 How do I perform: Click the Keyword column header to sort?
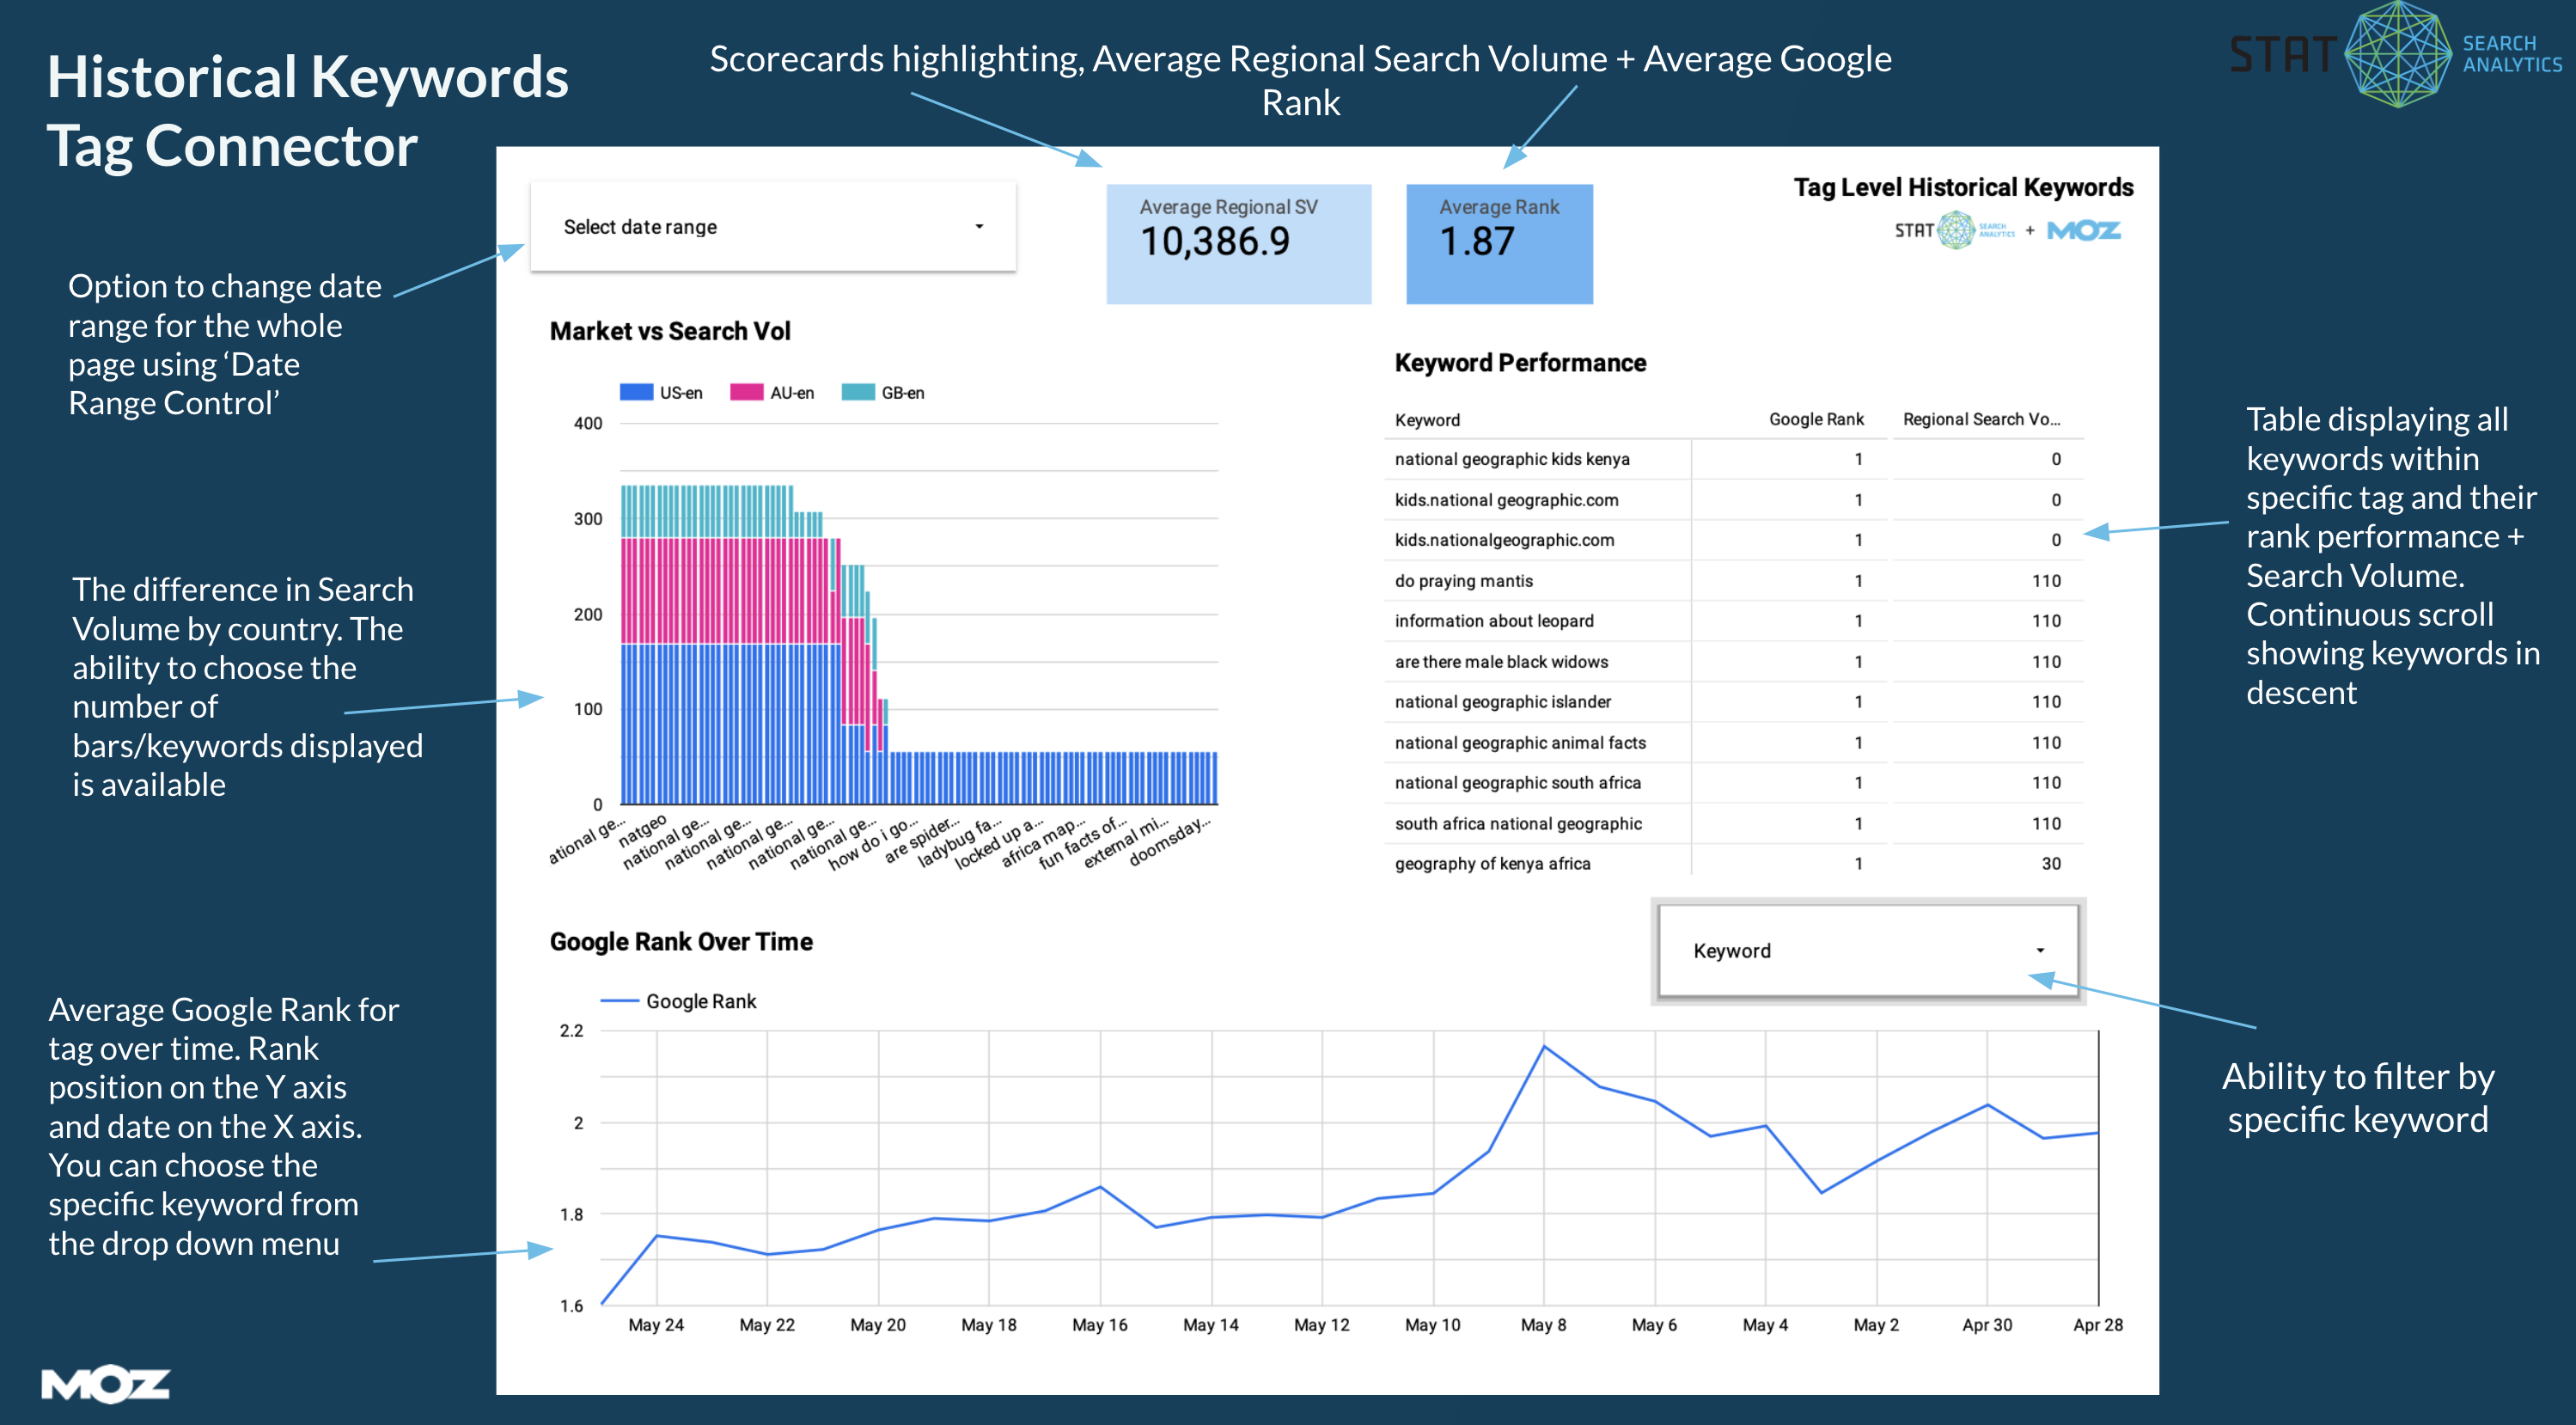coord(1427,419)
